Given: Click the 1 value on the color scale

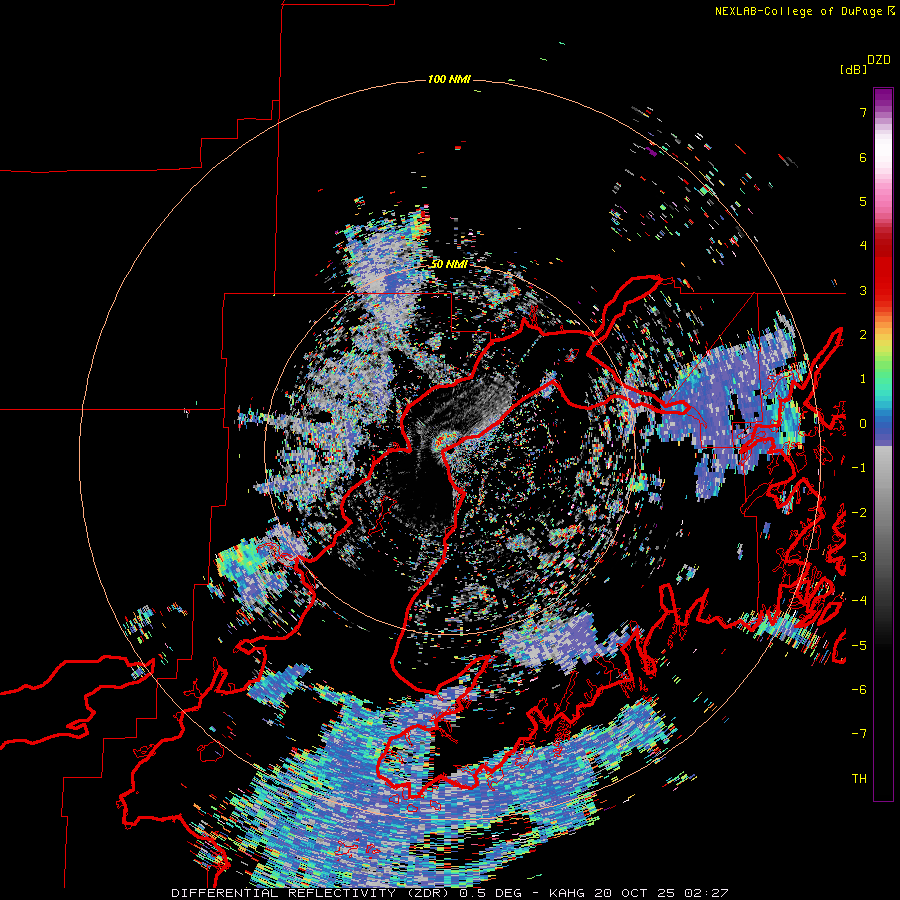Looking at the screenshot, I should click(x=863, y=379).
